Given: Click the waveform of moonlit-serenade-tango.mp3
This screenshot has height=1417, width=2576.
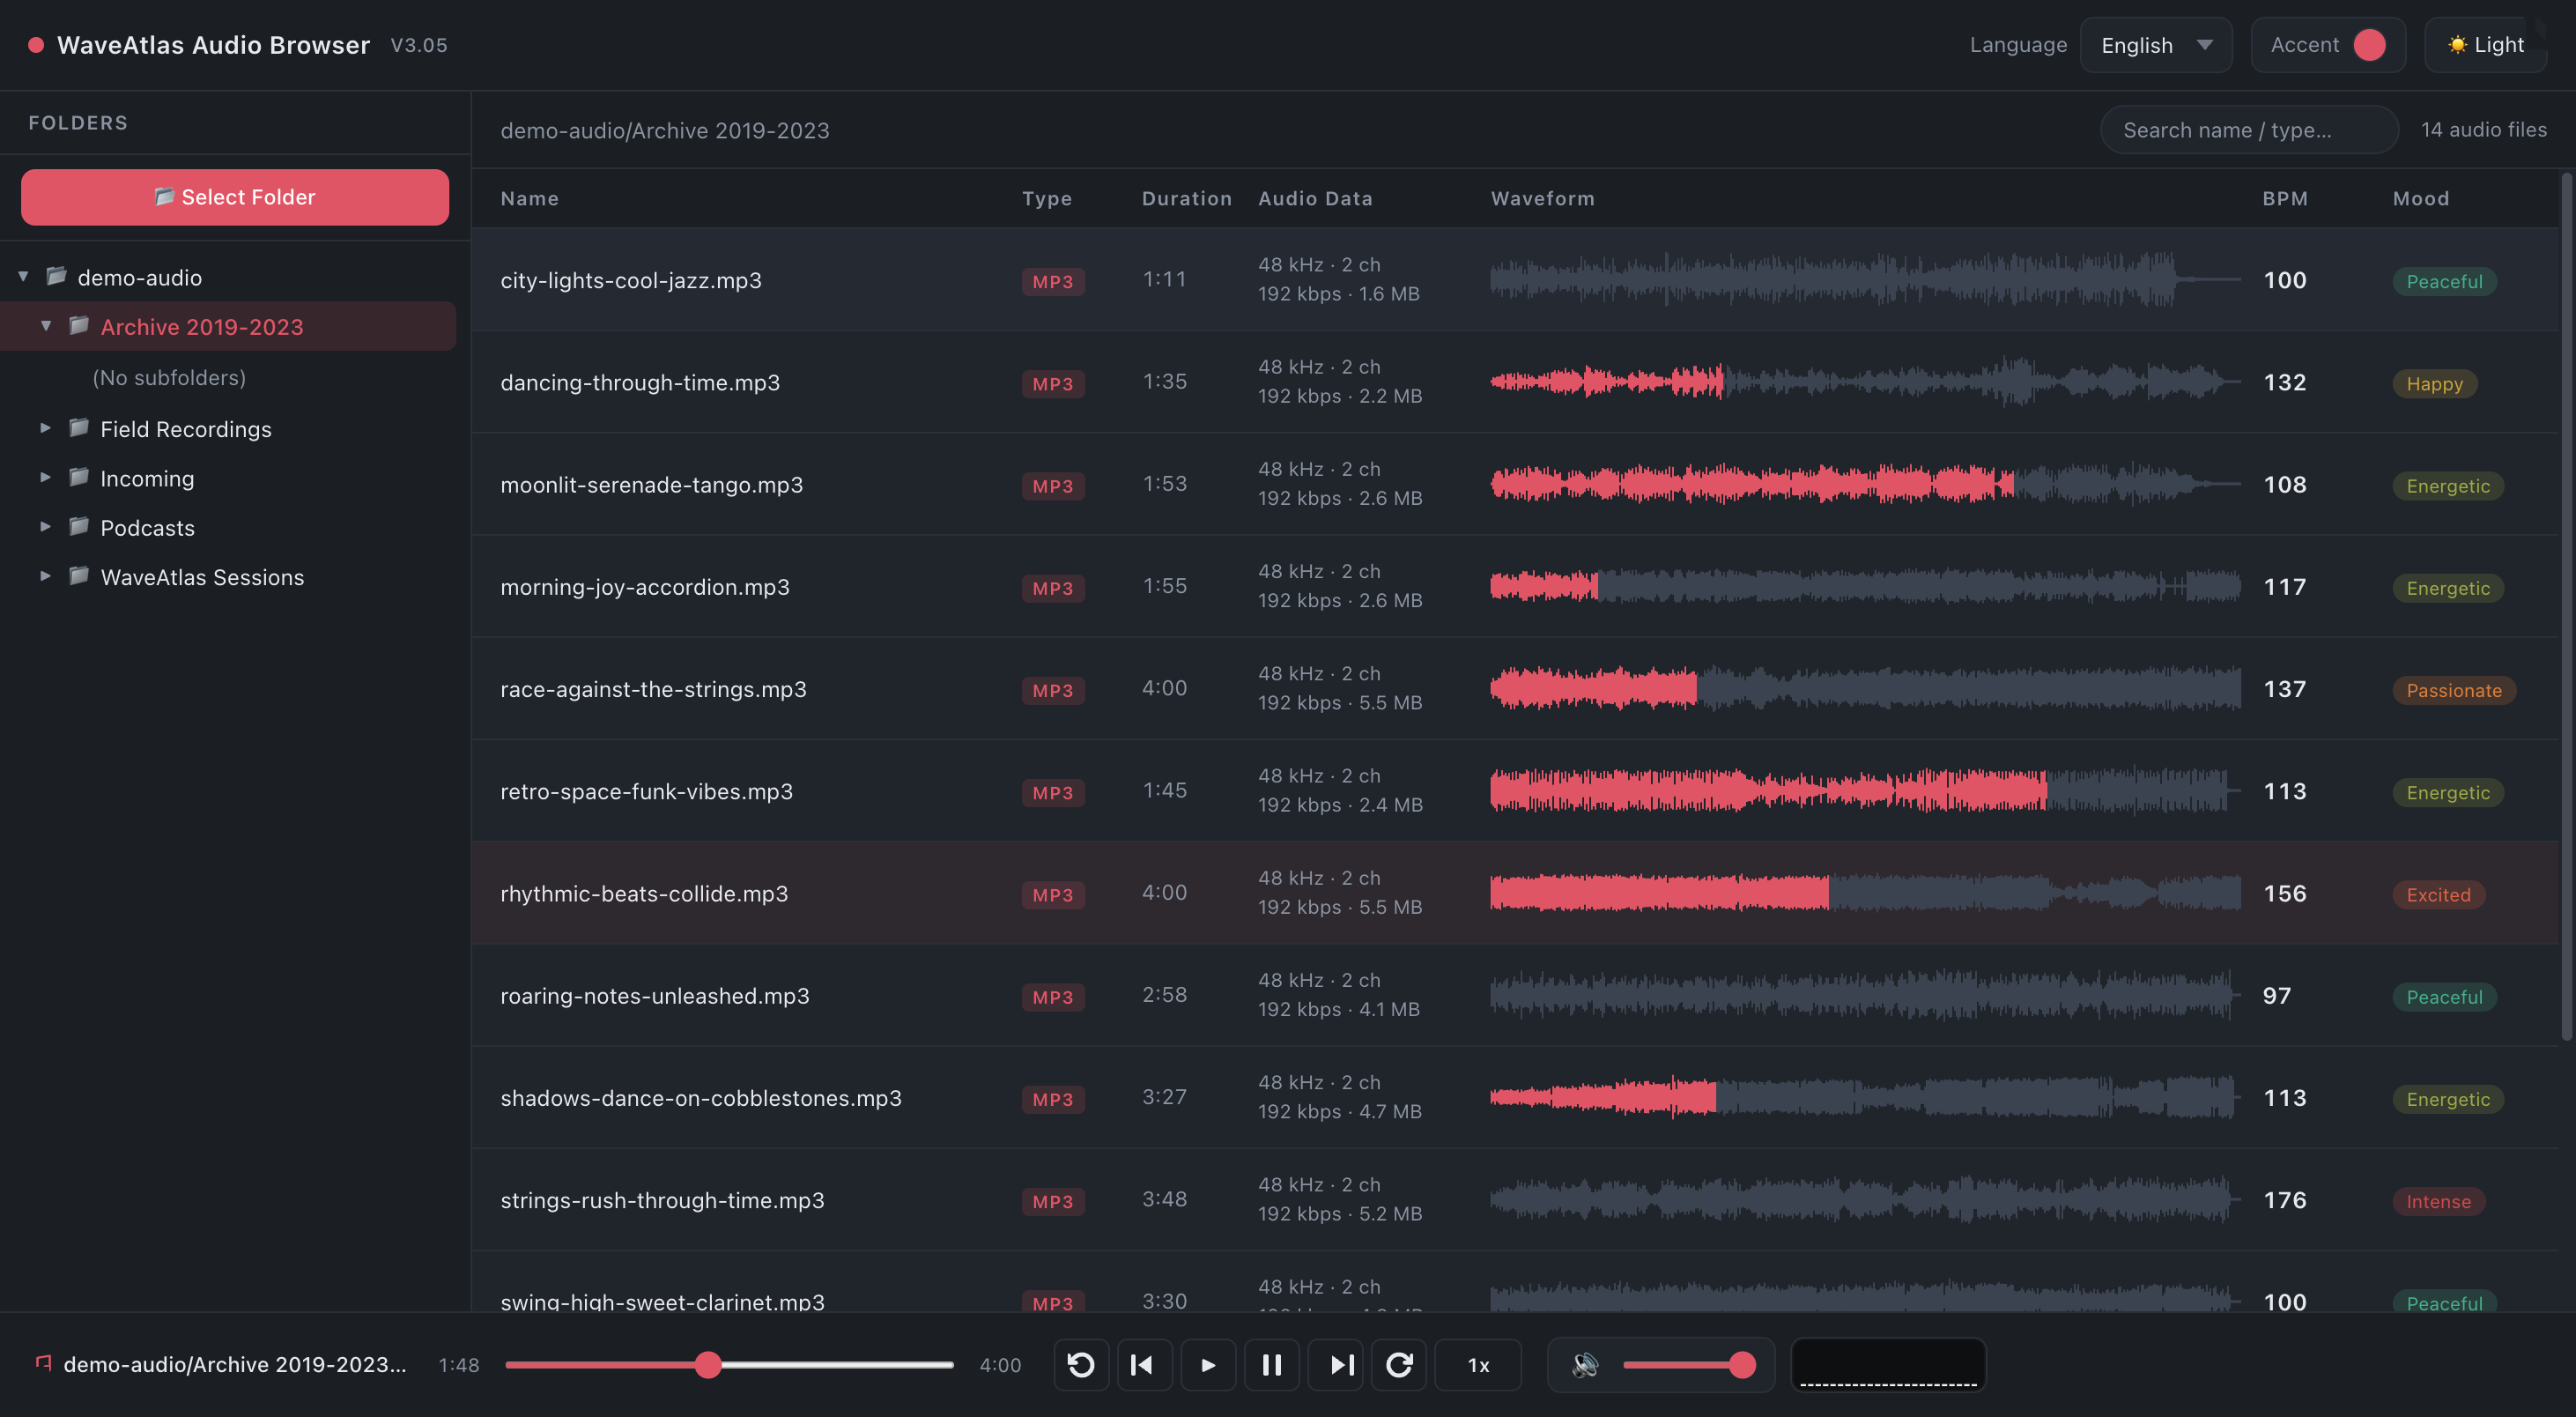Looking at the screenshot, I should pos(1865,485).
